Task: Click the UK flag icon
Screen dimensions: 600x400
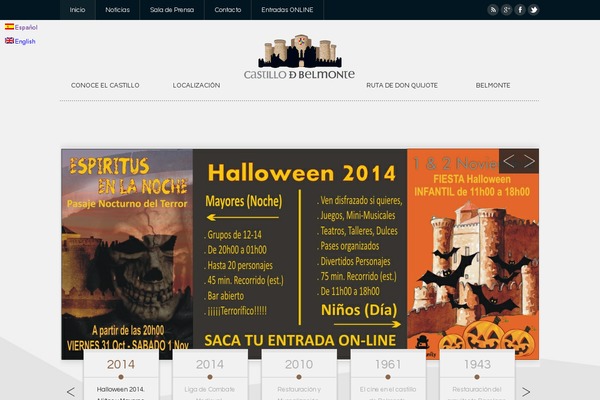Action: pos(9,41)
